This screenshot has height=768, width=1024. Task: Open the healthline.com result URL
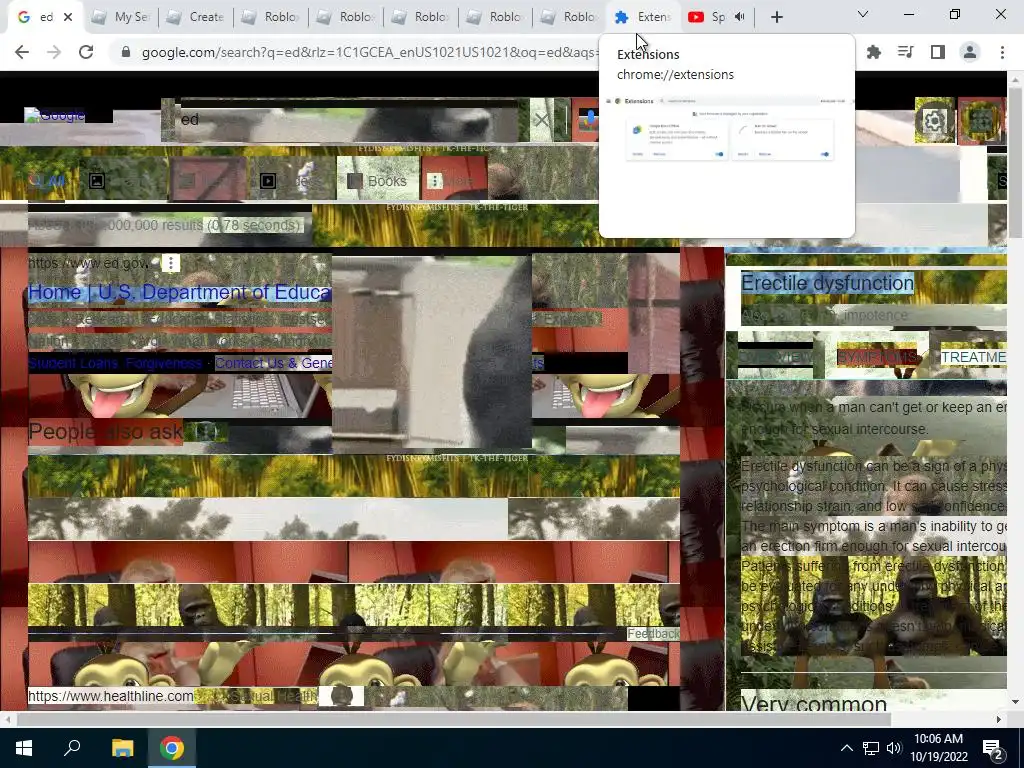click(x=110, y=696)
